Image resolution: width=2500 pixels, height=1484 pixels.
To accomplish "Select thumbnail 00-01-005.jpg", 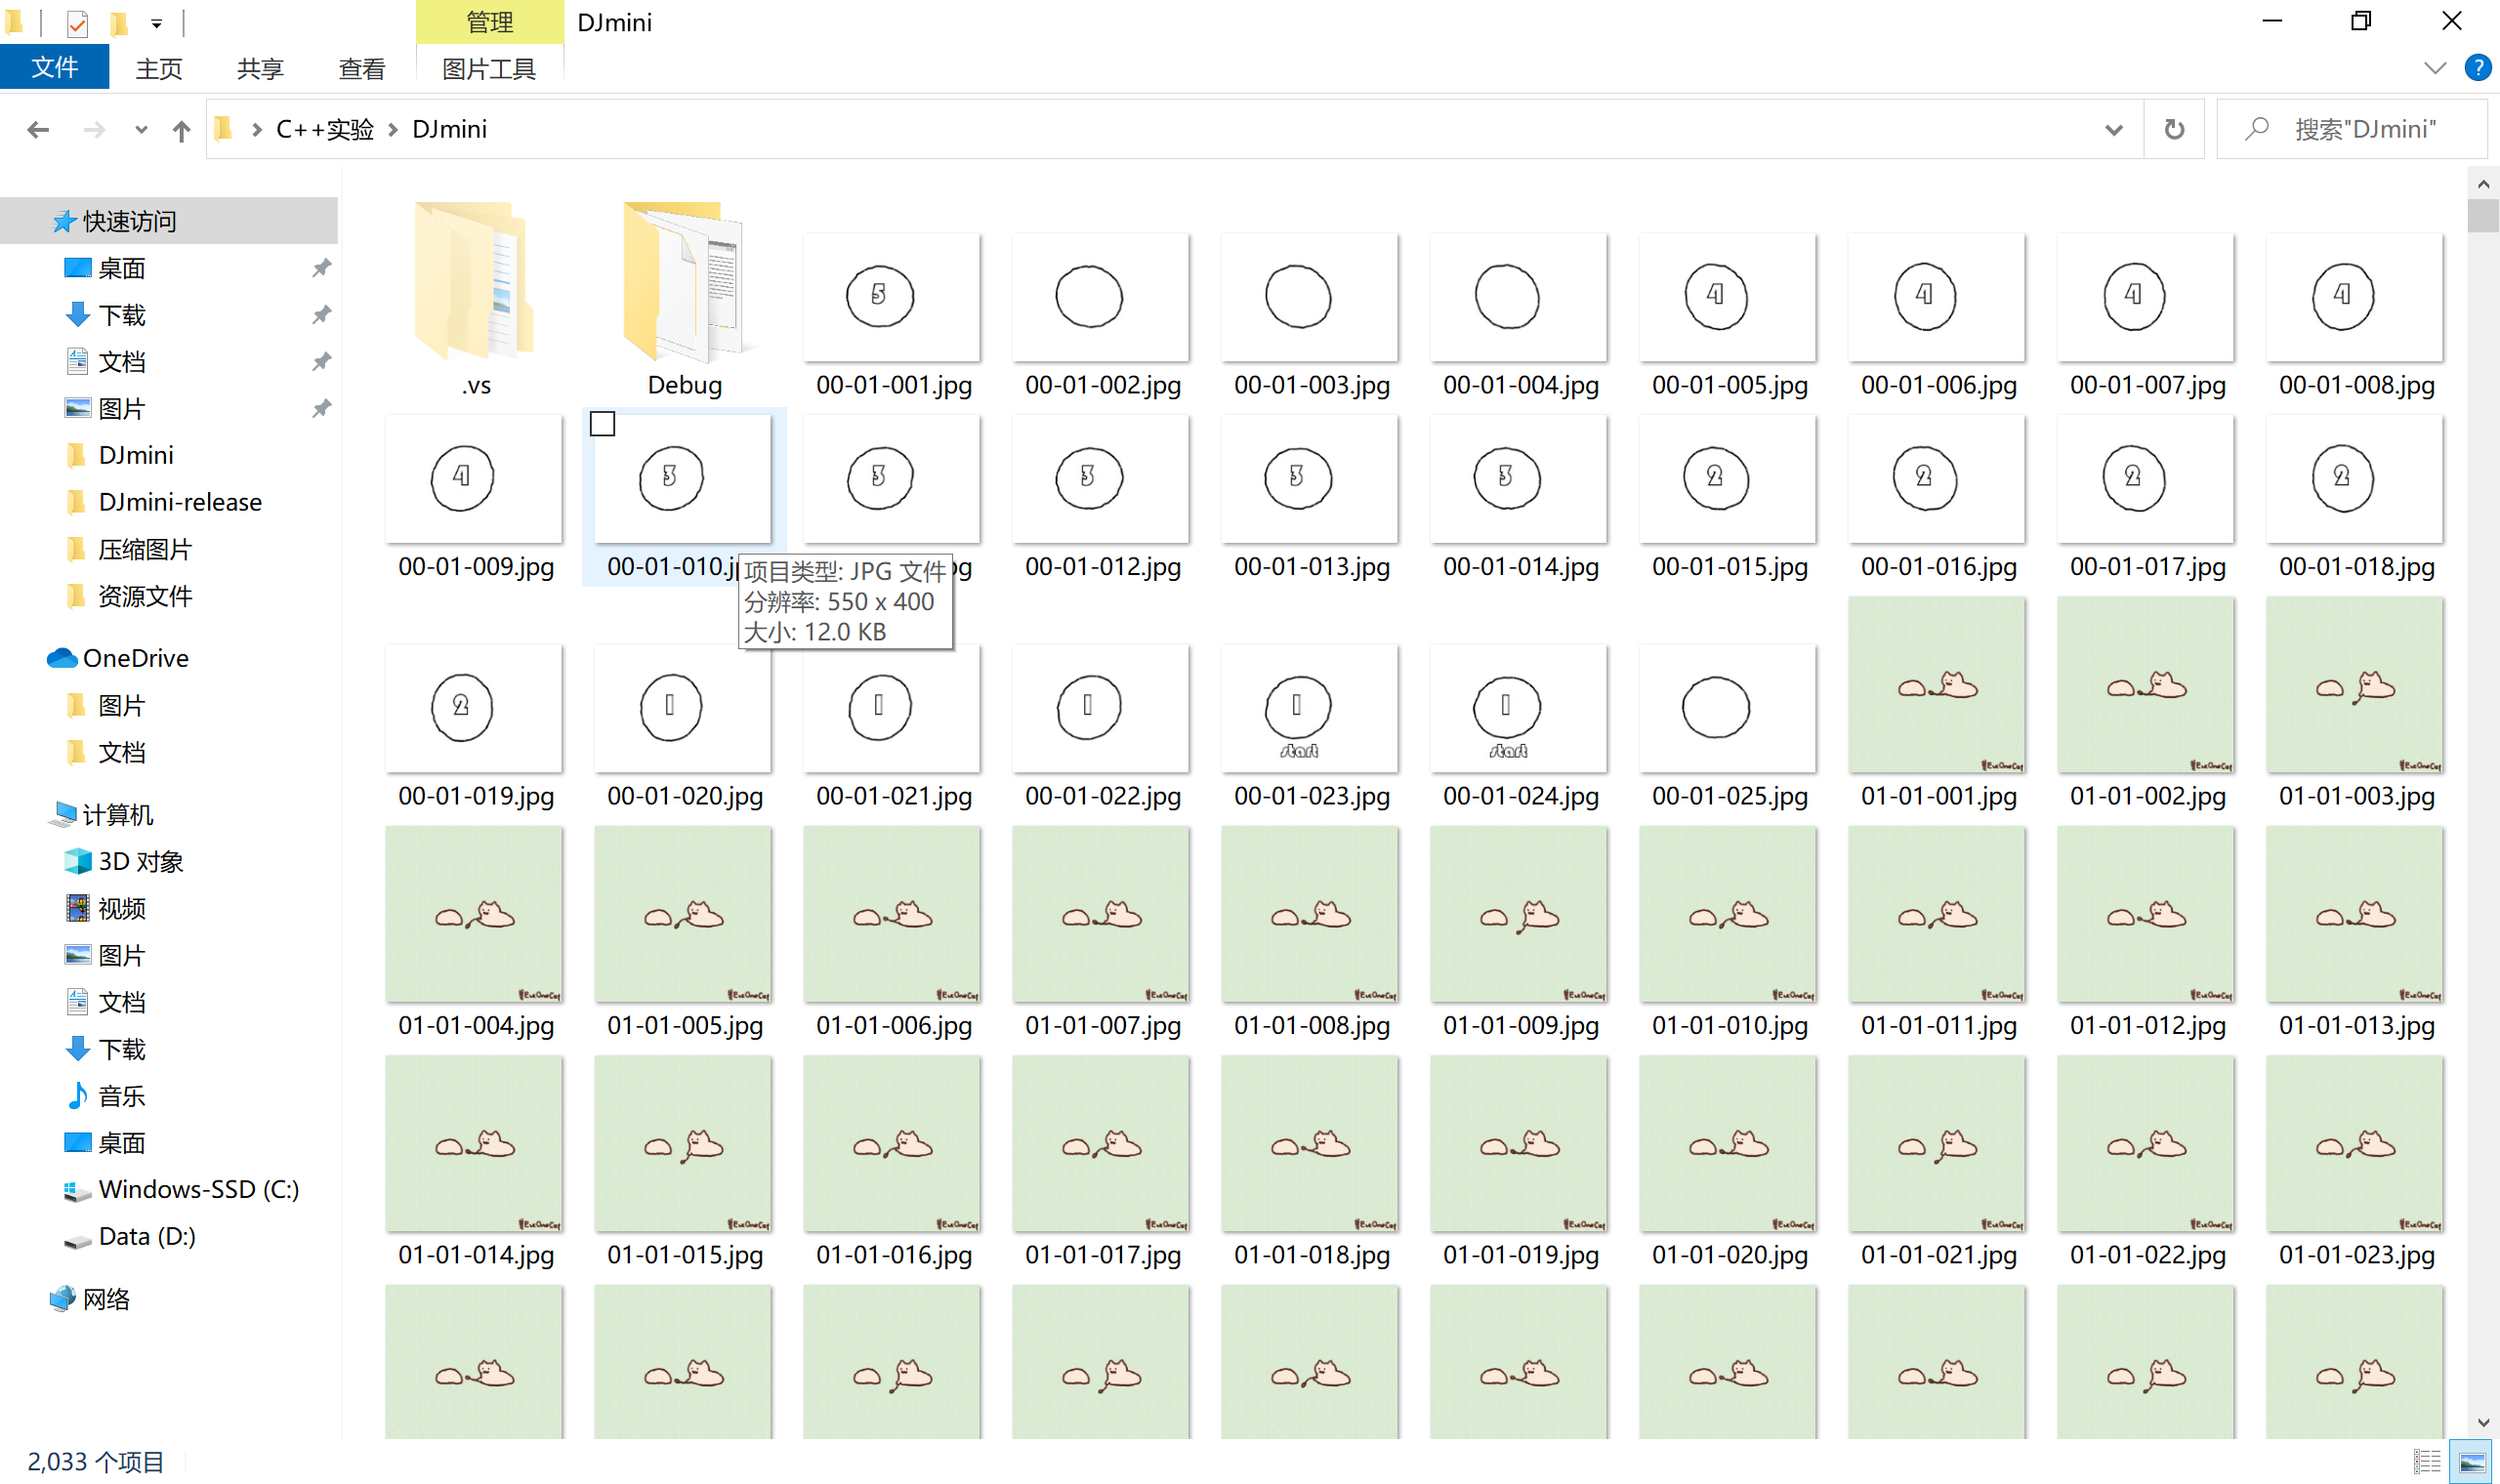I will coord(1728,297).
